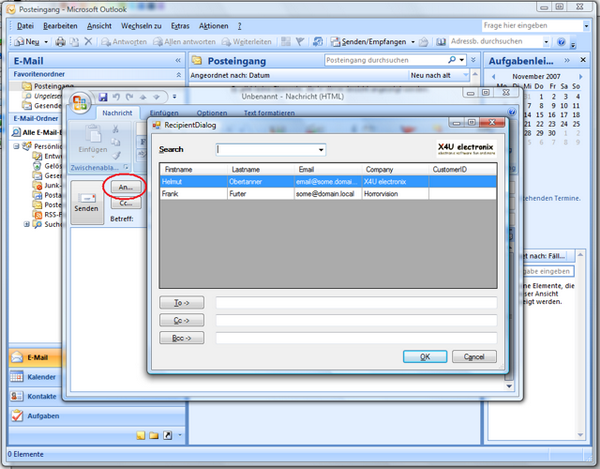Select the Nachricht ribbon tab

(117, 113)
